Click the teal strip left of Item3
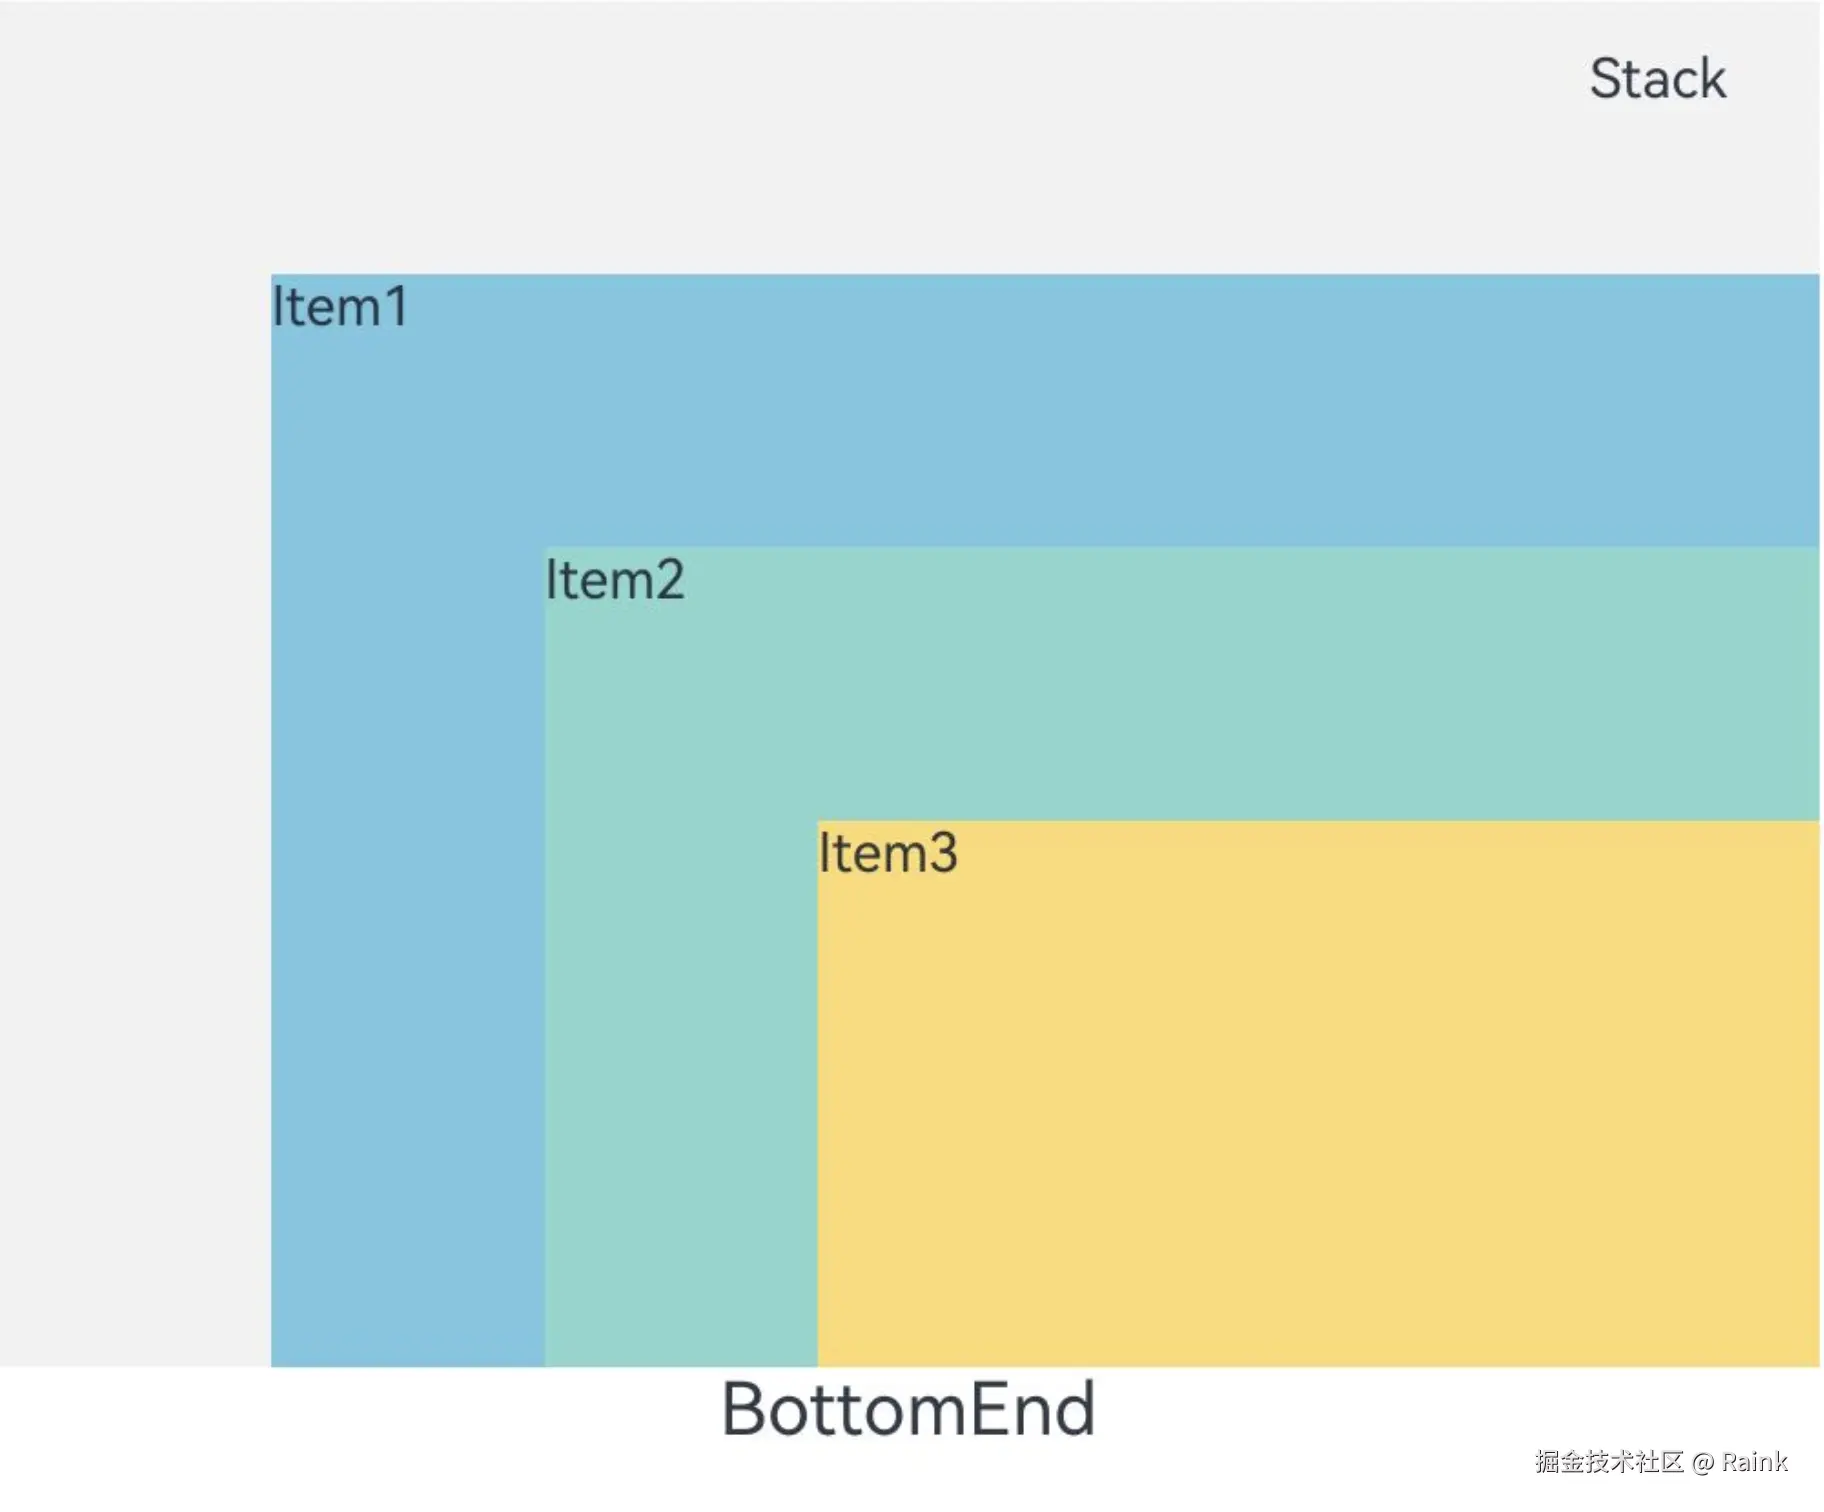Image resolution: width=1824 pixels, height=1512 pixels. [681, 1092]
